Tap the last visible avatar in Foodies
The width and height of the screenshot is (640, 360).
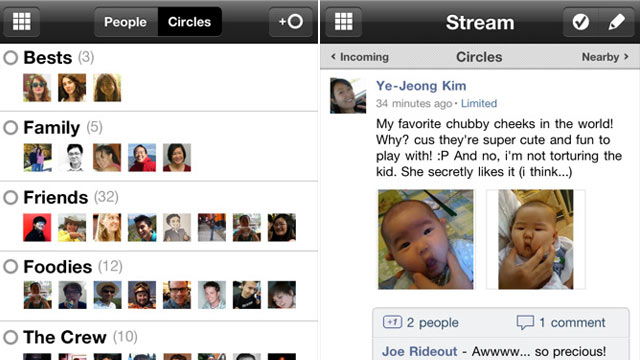(282, 295)
